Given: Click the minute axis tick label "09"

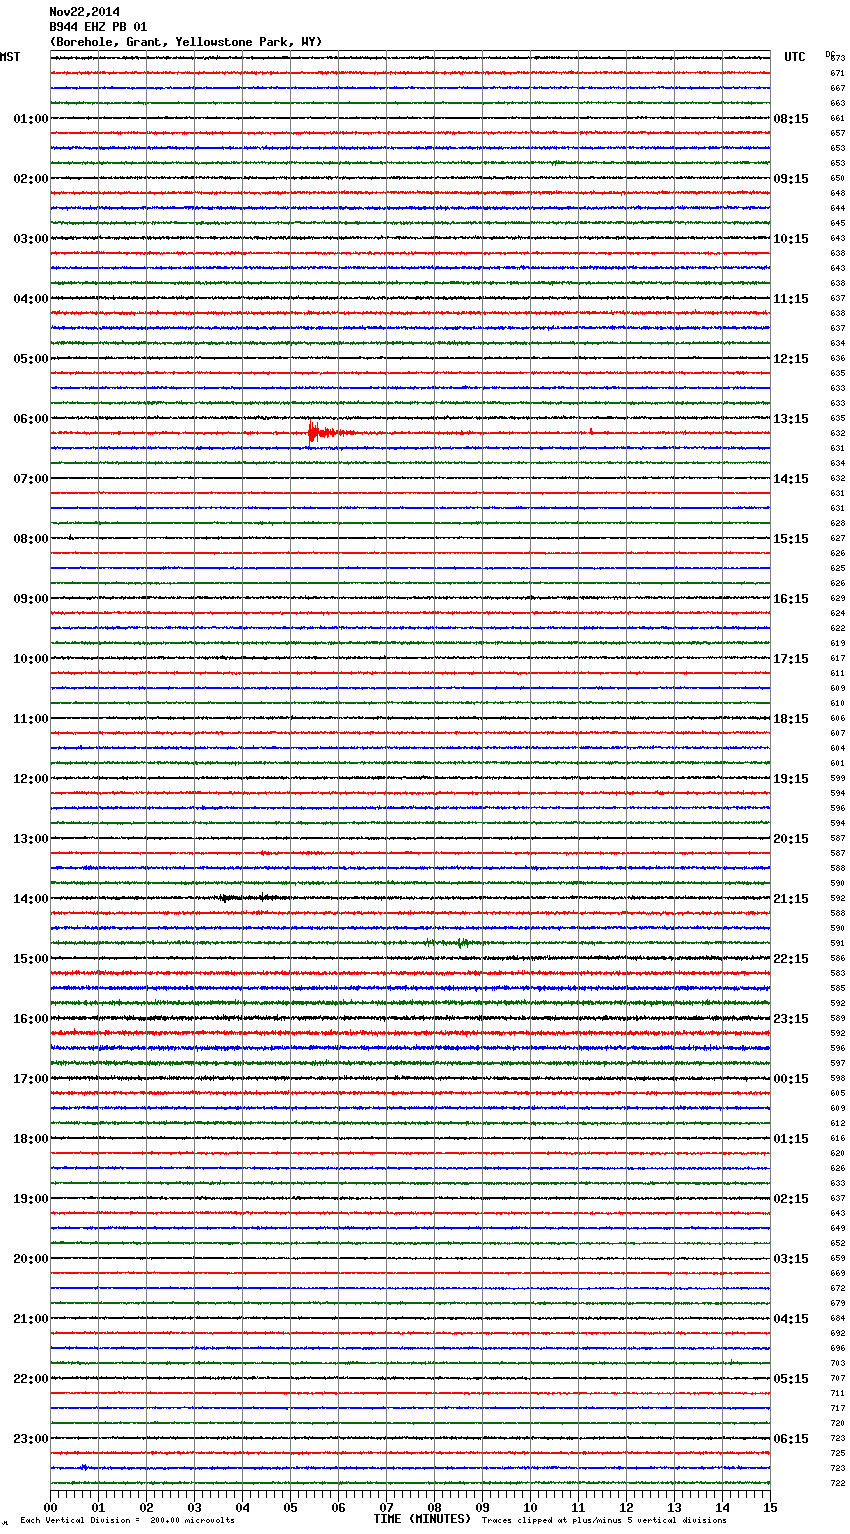Looking at the screenshot, I should coord(482,1507).
